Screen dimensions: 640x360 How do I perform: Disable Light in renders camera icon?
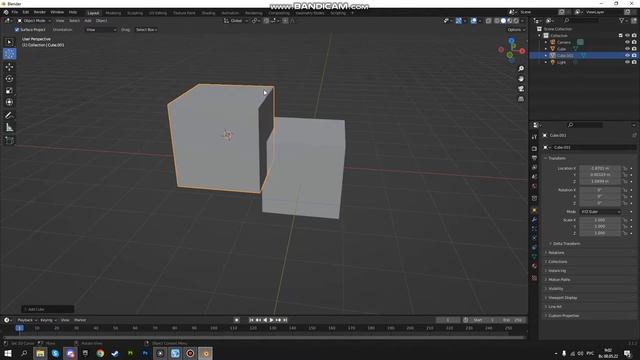click(634, 62)
